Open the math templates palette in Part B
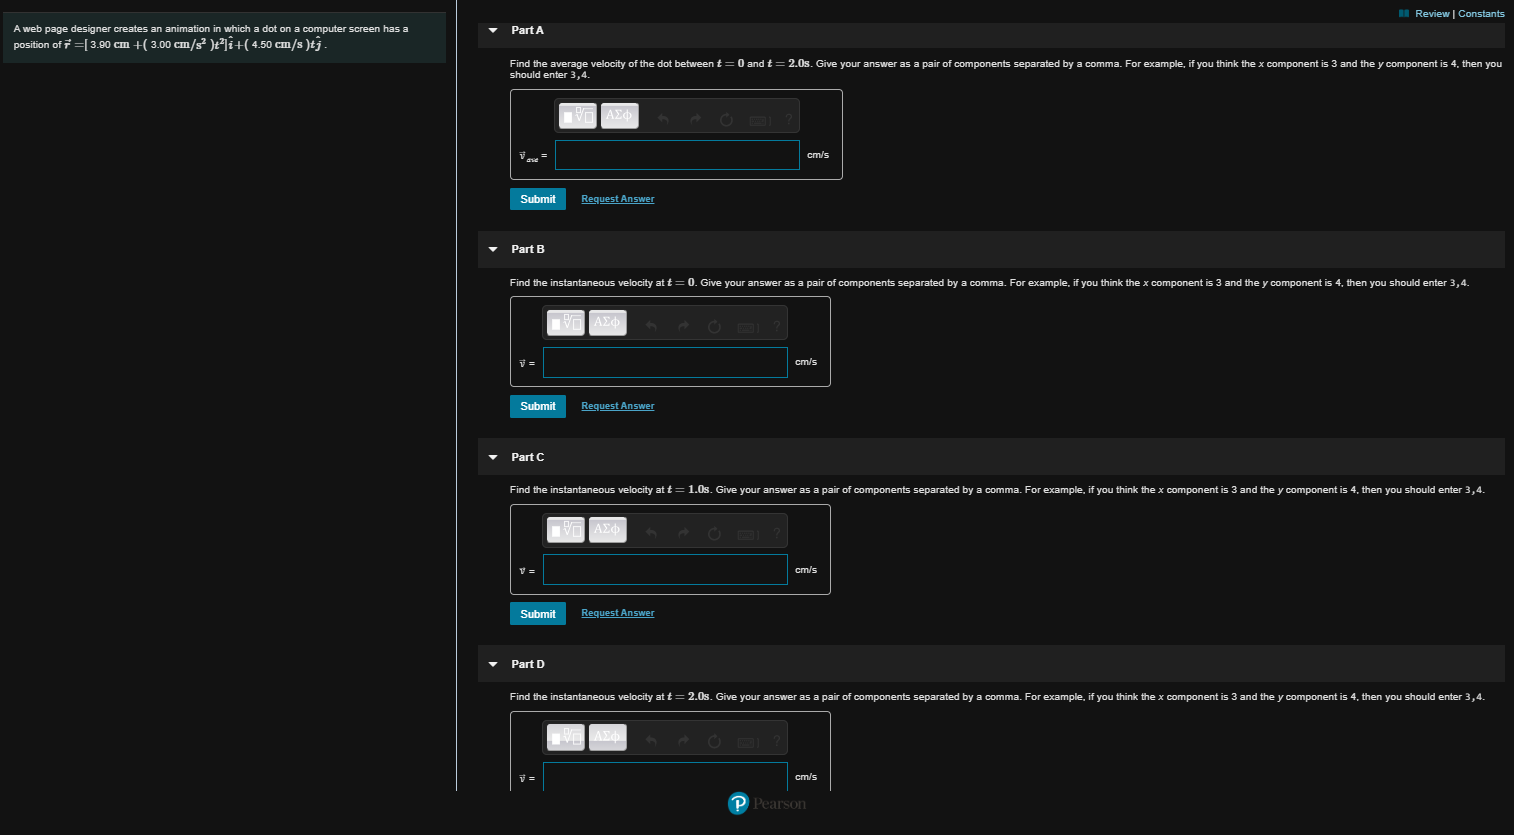The image size is (1514, 835). point(564,322)
